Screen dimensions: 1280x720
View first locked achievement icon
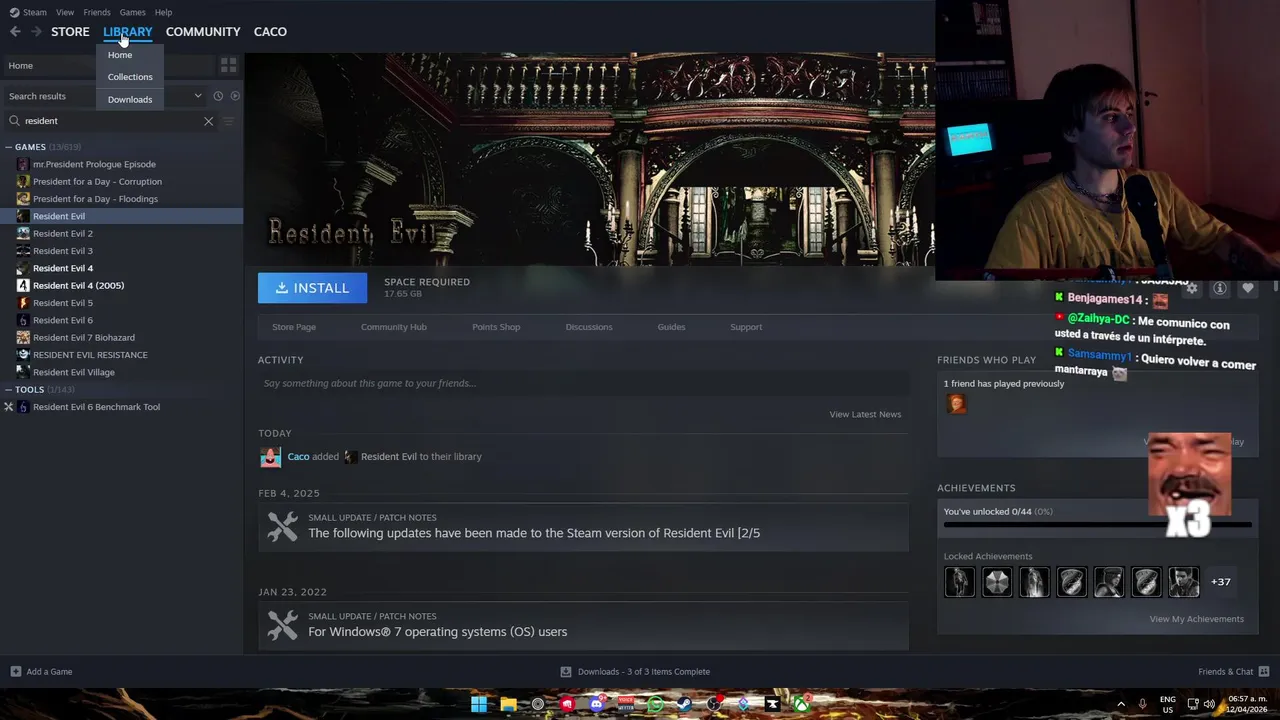coord(960,582)
